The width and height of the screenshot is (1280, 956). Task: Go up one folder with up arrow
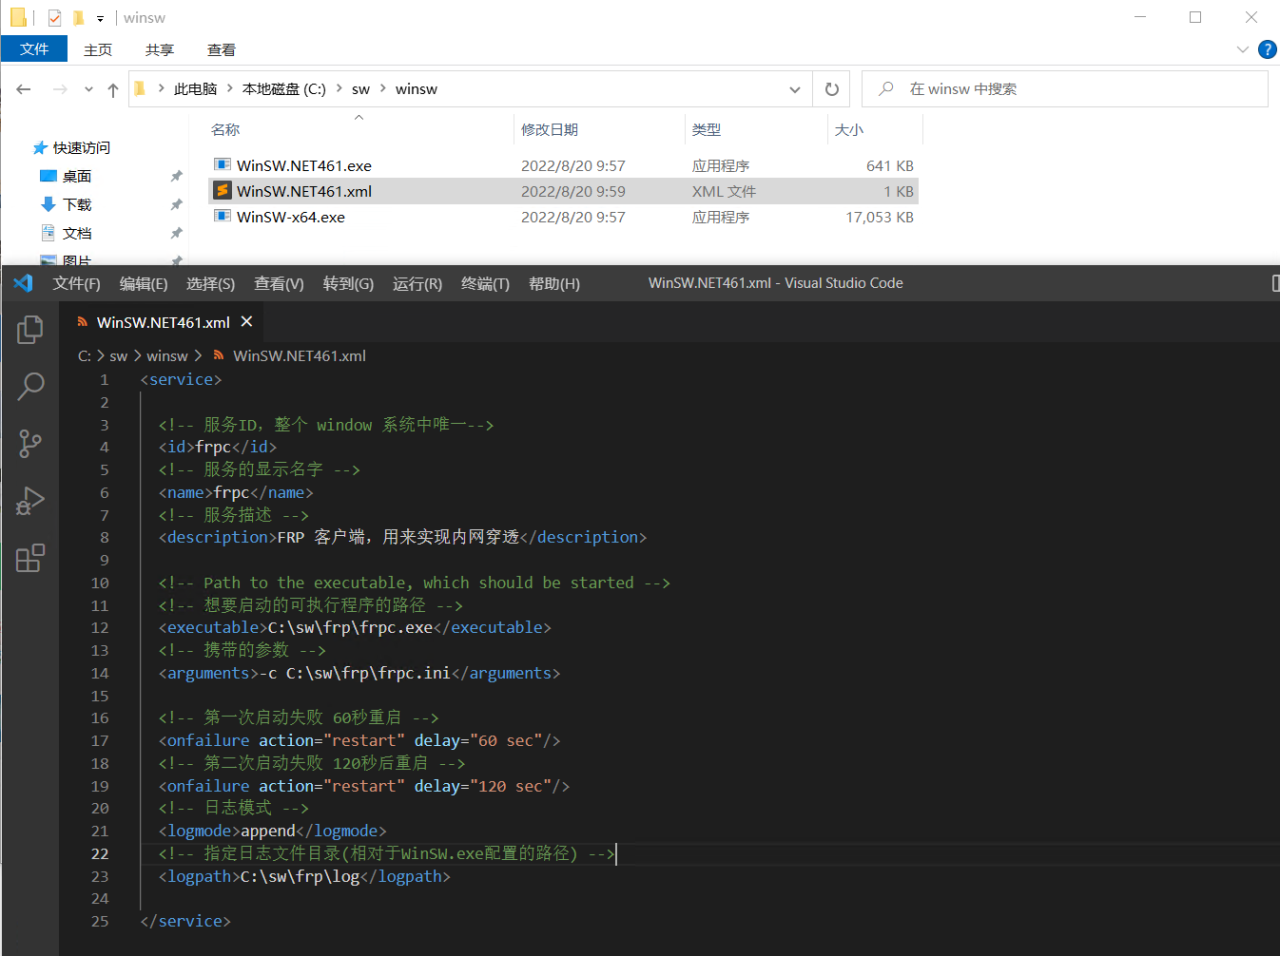click(113, 90)
